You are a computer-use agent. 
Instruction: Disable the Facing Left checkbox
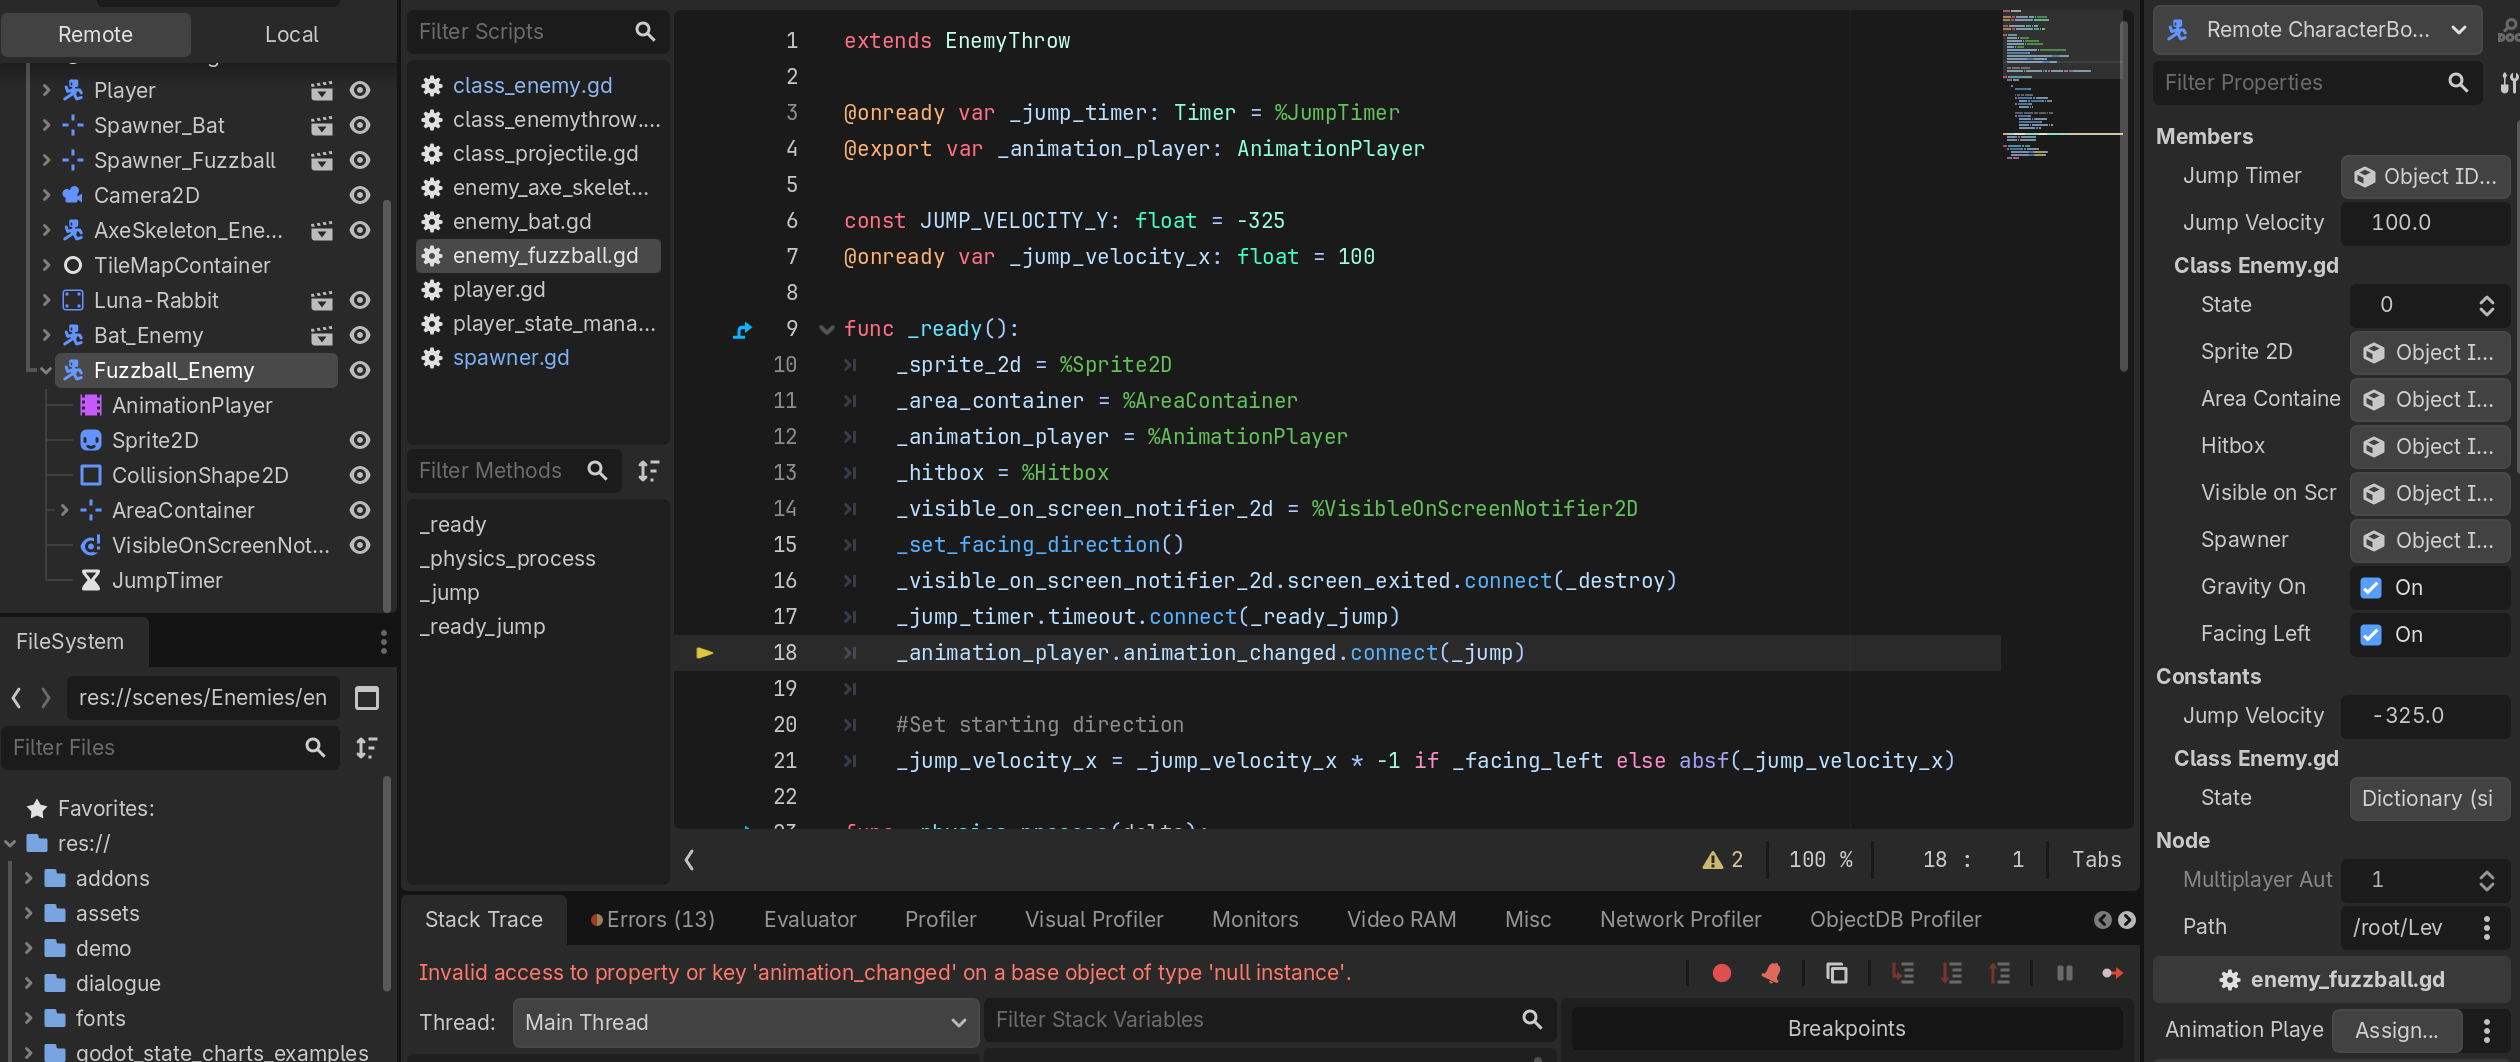pyautogui.click(x=2370, y=635)
